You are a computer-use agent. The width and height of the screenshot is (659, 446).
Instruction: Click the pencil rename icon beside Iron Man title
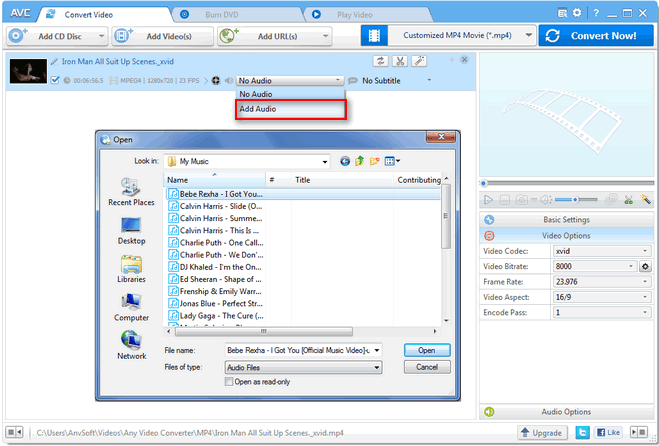click(54, 62)
